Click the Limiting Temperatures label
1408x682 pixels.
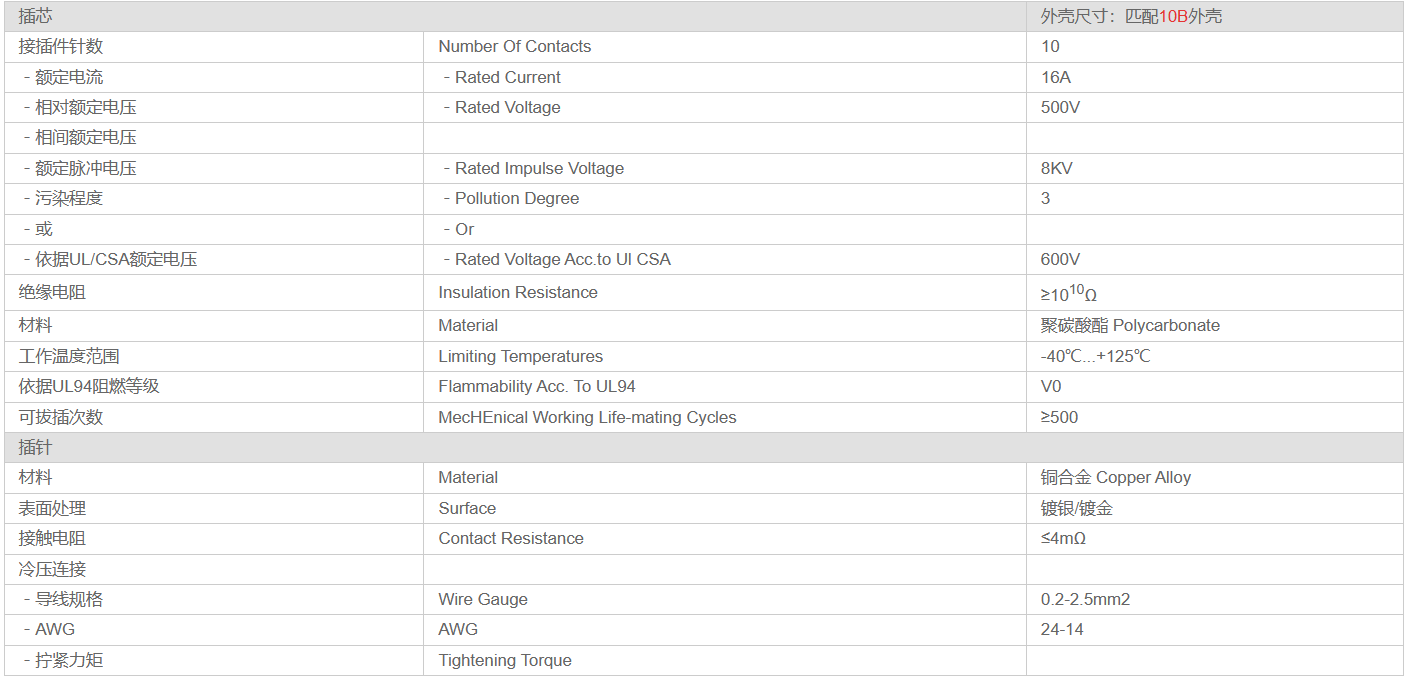pos(520,356)
